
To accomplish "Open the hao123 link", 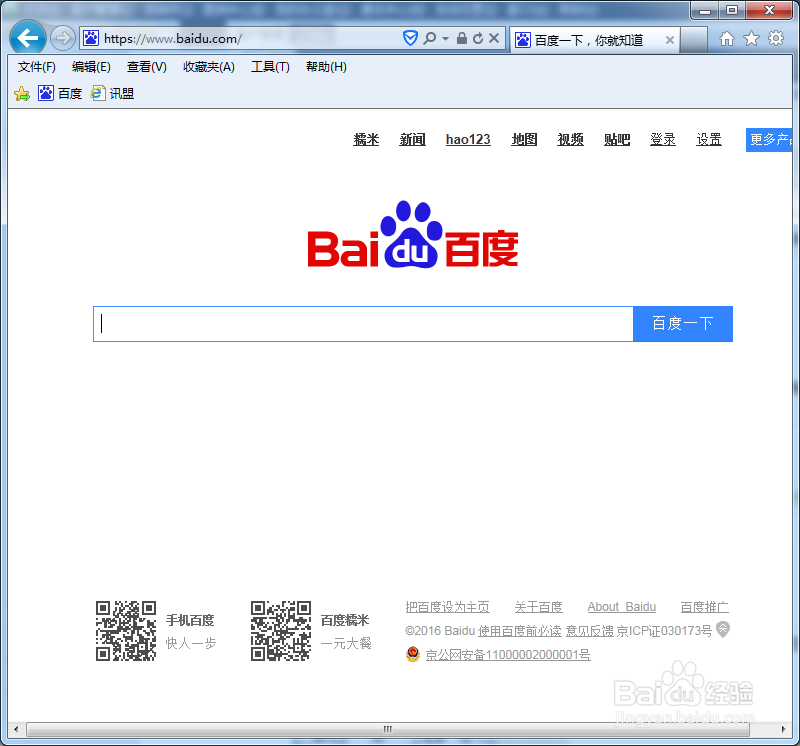I will tap(468, 139).
